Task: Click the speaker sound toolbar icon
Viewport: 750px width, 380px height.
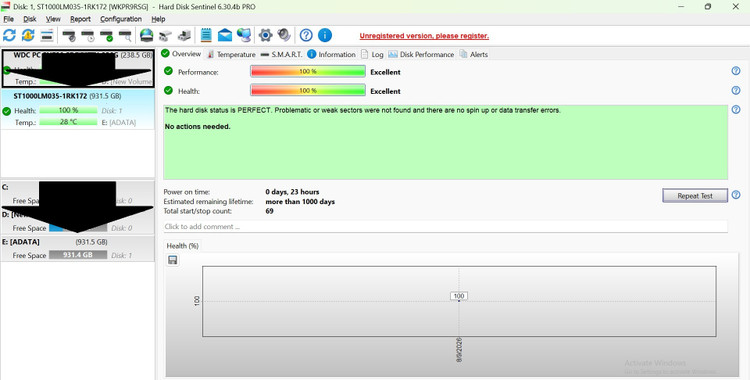Action: pos(284,35)
